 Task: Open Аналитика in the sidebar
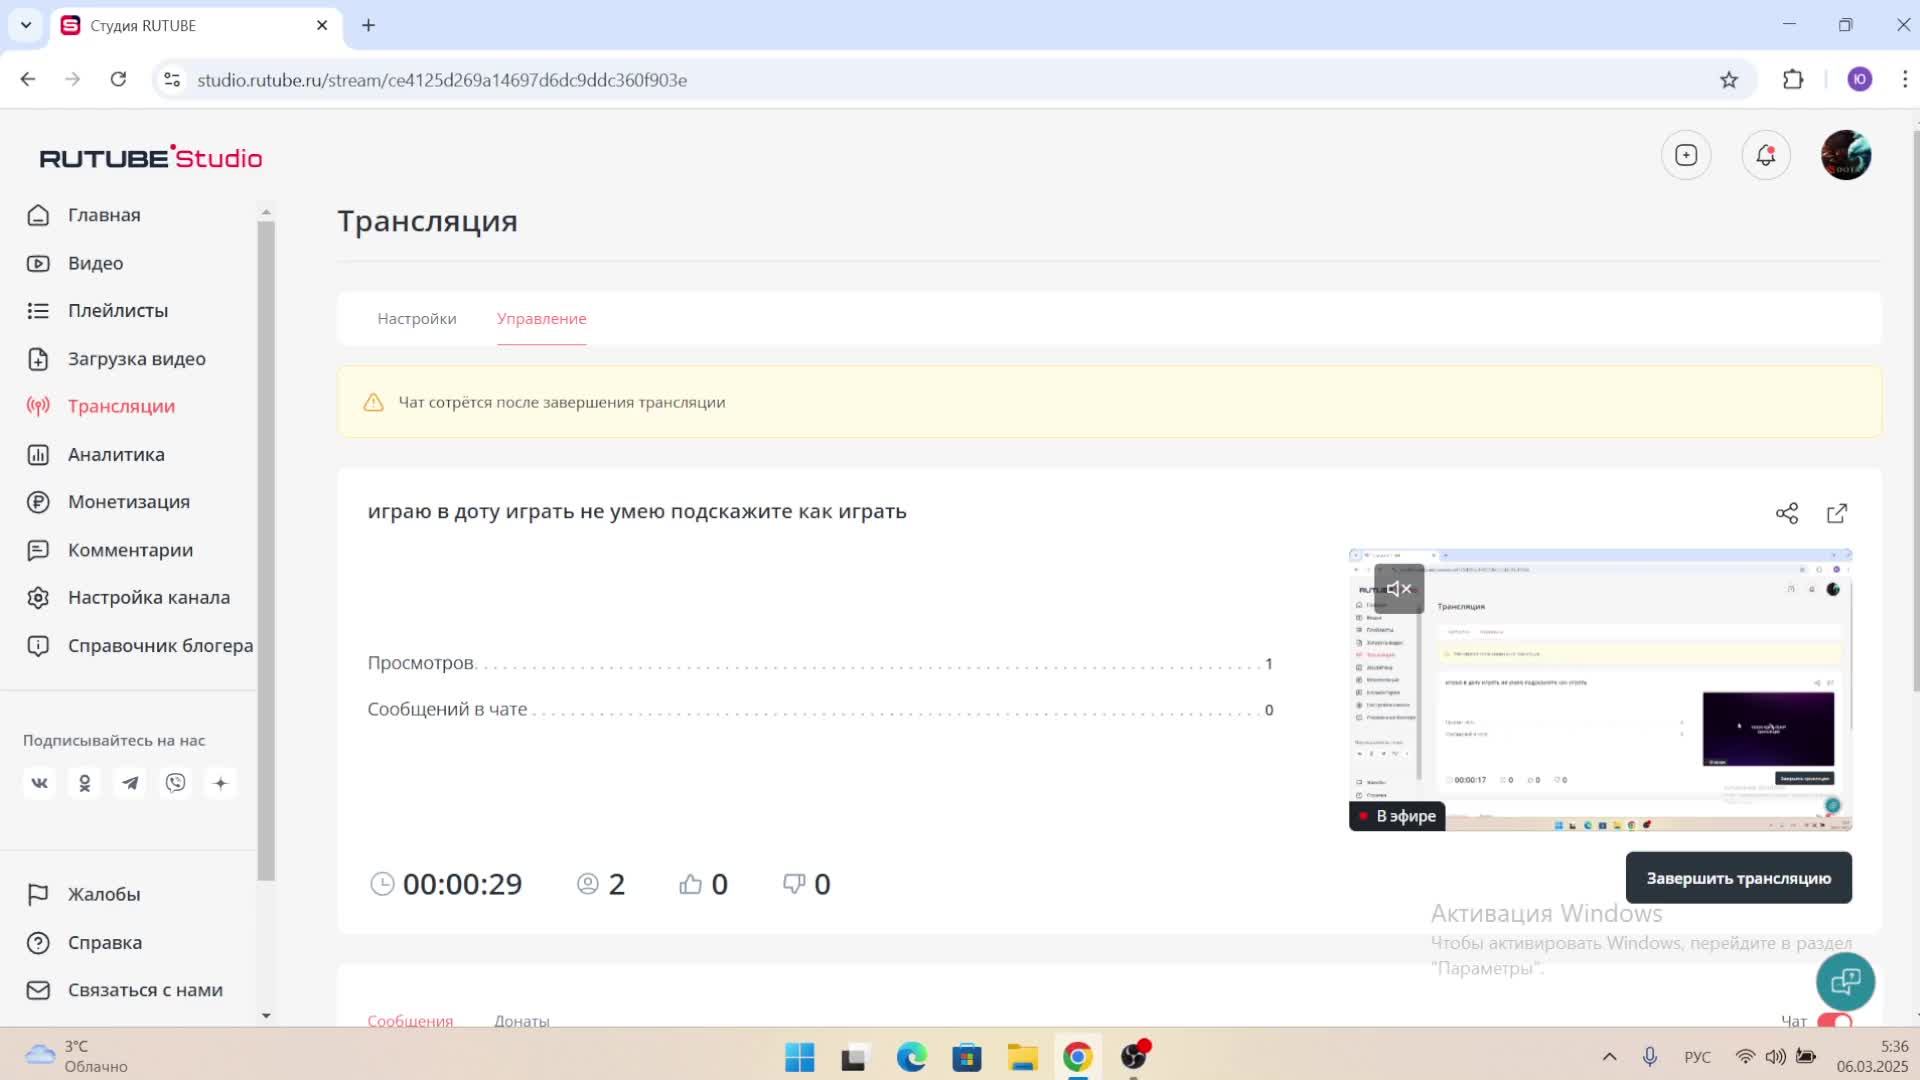pos(116,455)
